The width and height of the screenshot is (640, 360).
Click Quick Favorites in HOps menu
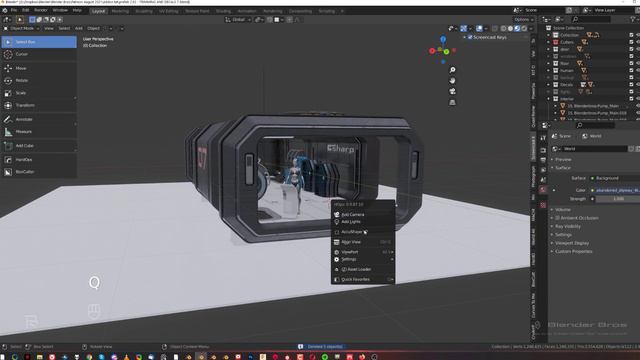(x=362, y=280)
